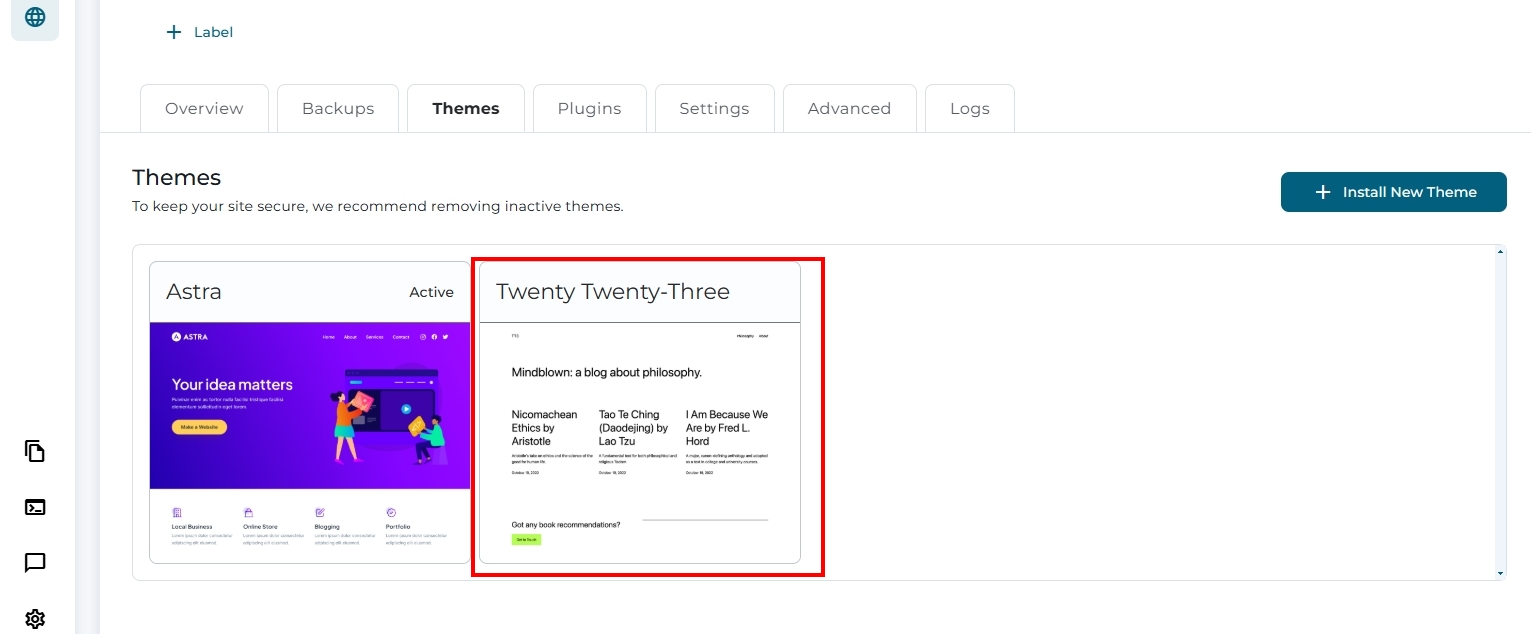Viewport: 1531px width, 634px height.
Task: Open the chat message sidebar icon
Action: coord(35,563)
